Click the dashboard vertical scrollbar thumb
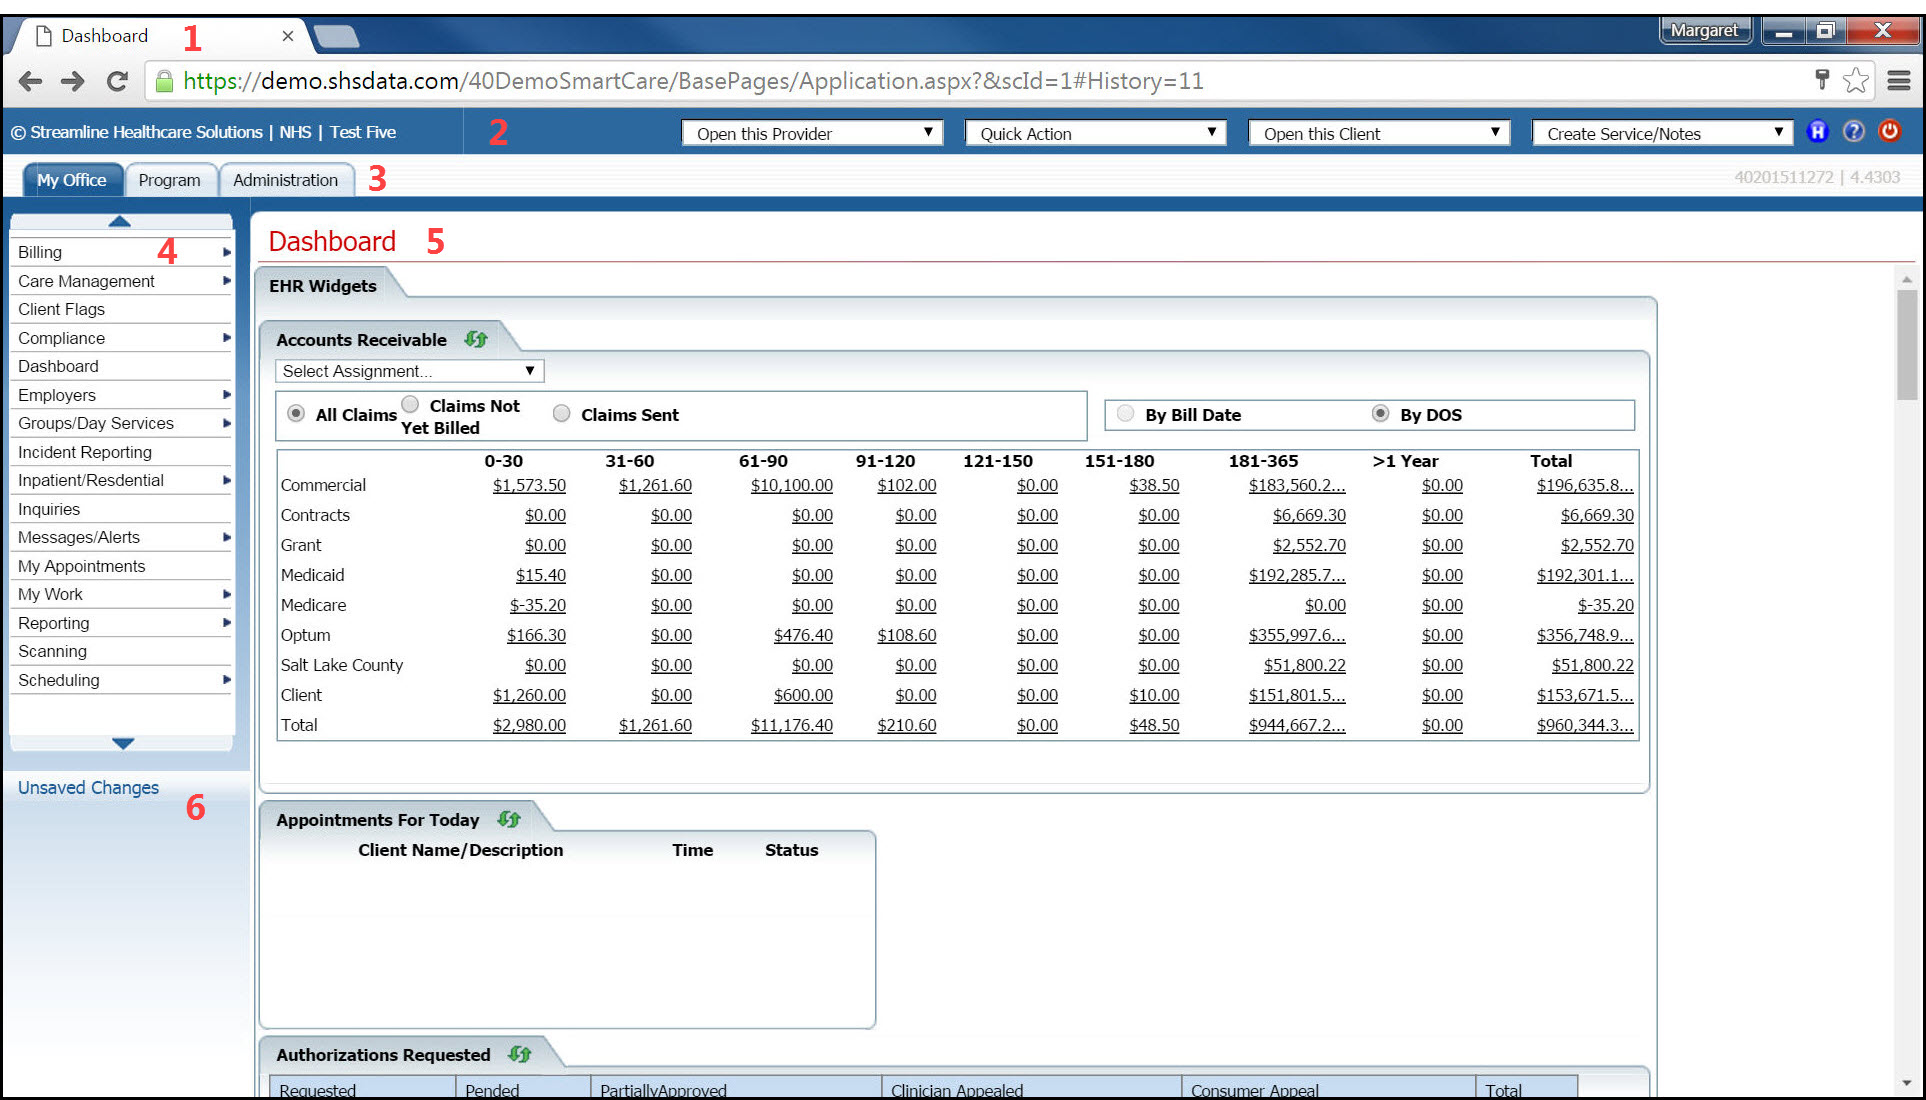Screen dimensions: 1926x1100 (1906, 345)
